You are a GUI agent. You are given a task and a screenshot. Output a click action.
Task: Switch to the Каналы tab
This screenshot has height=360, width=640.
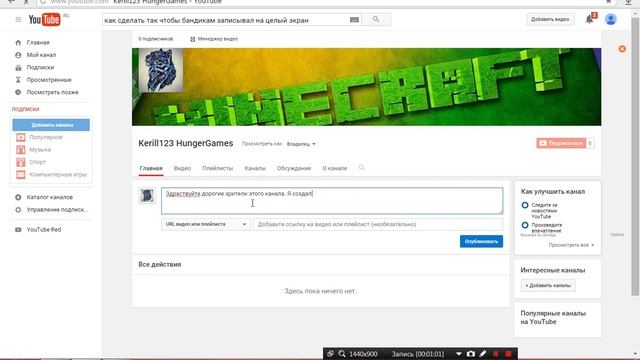pos(255,168)
